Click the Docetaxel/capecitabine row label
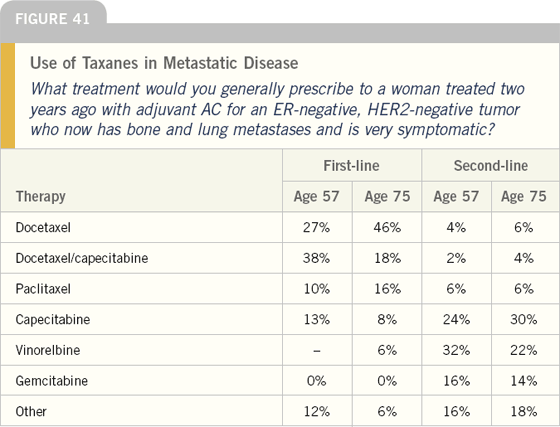 coord(82,258)
